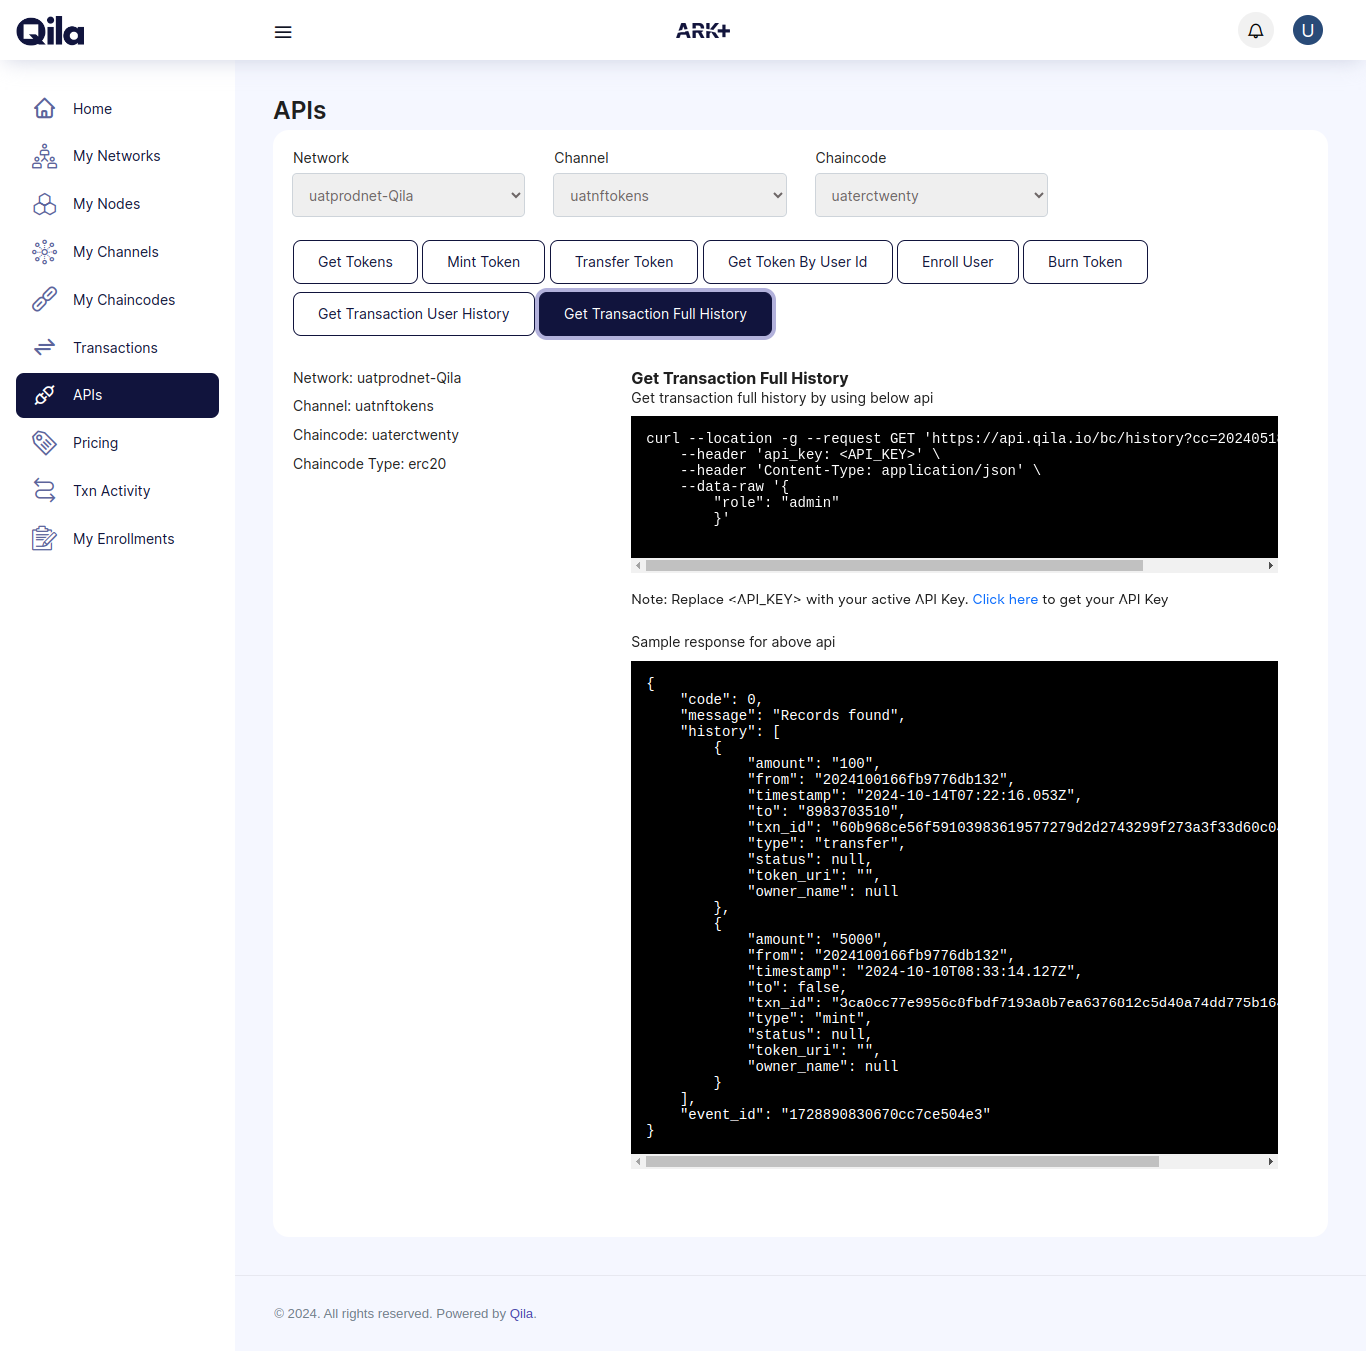Click the My Nodes cube icon
This screenshot has height=1353, width=1366.
click(x=45, y=204)
